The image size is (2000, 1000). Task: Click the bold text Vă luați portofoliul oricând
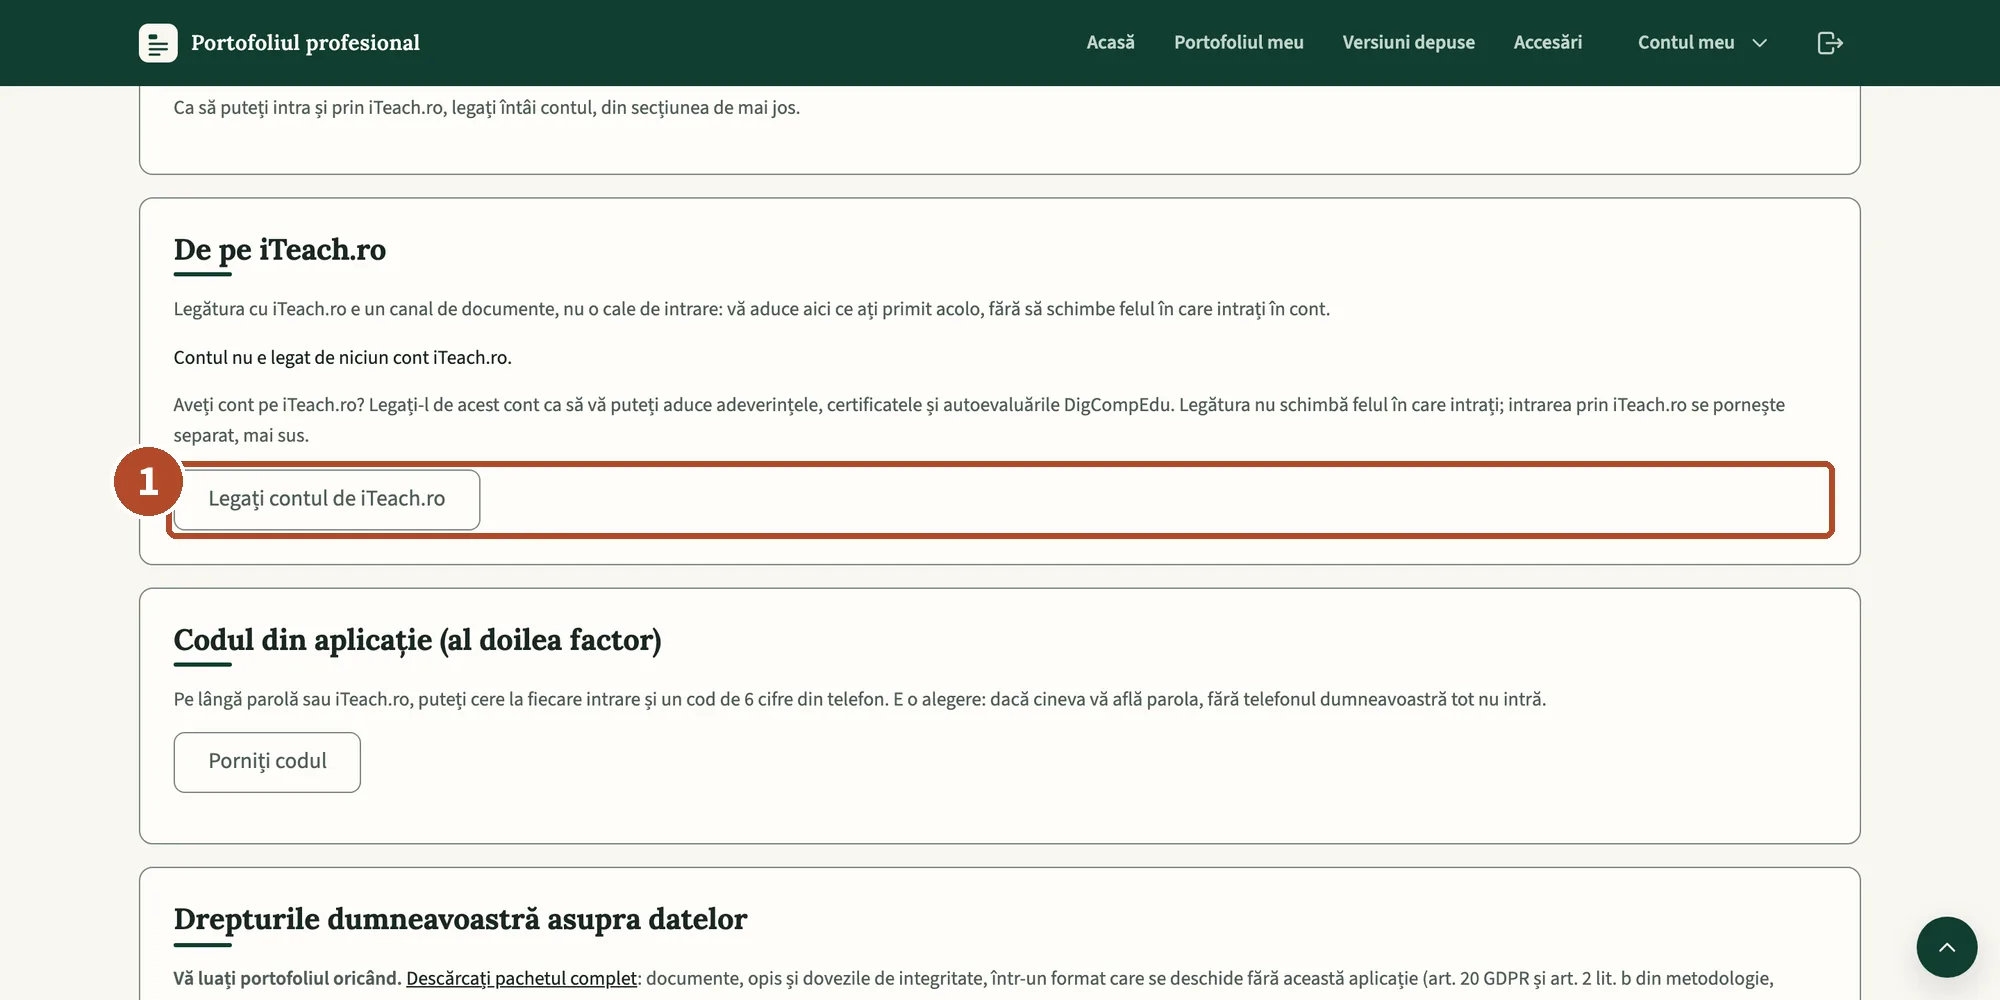(287, 978)
